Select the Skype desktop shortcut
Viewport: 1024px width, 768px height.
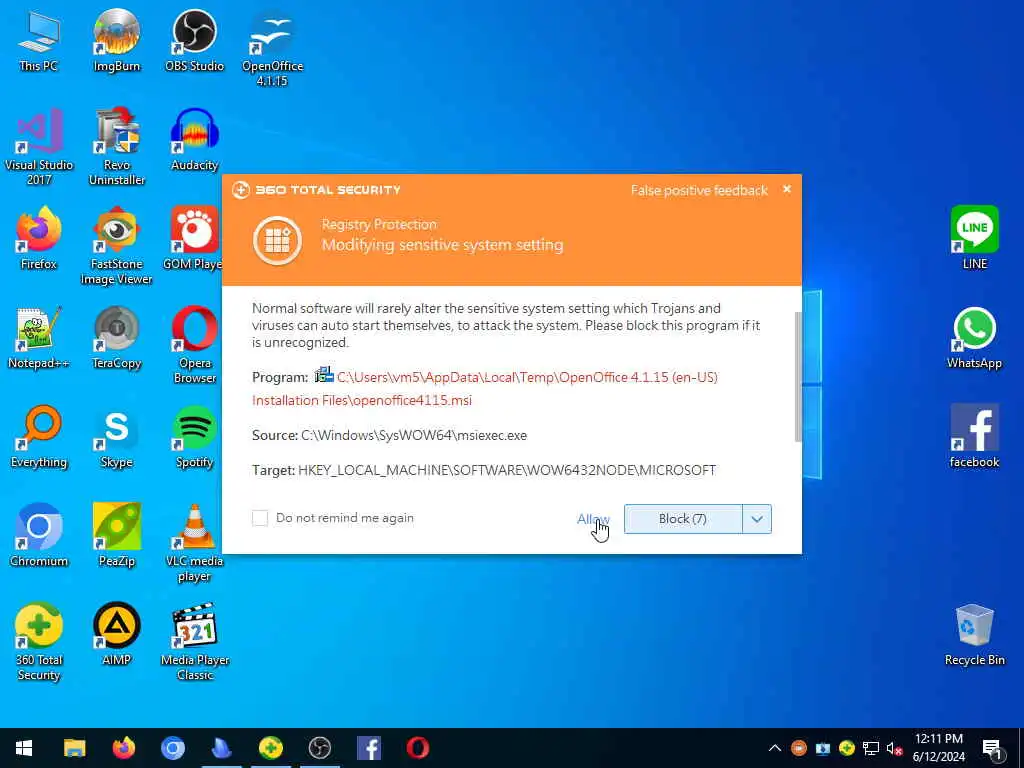pos(116,437)
